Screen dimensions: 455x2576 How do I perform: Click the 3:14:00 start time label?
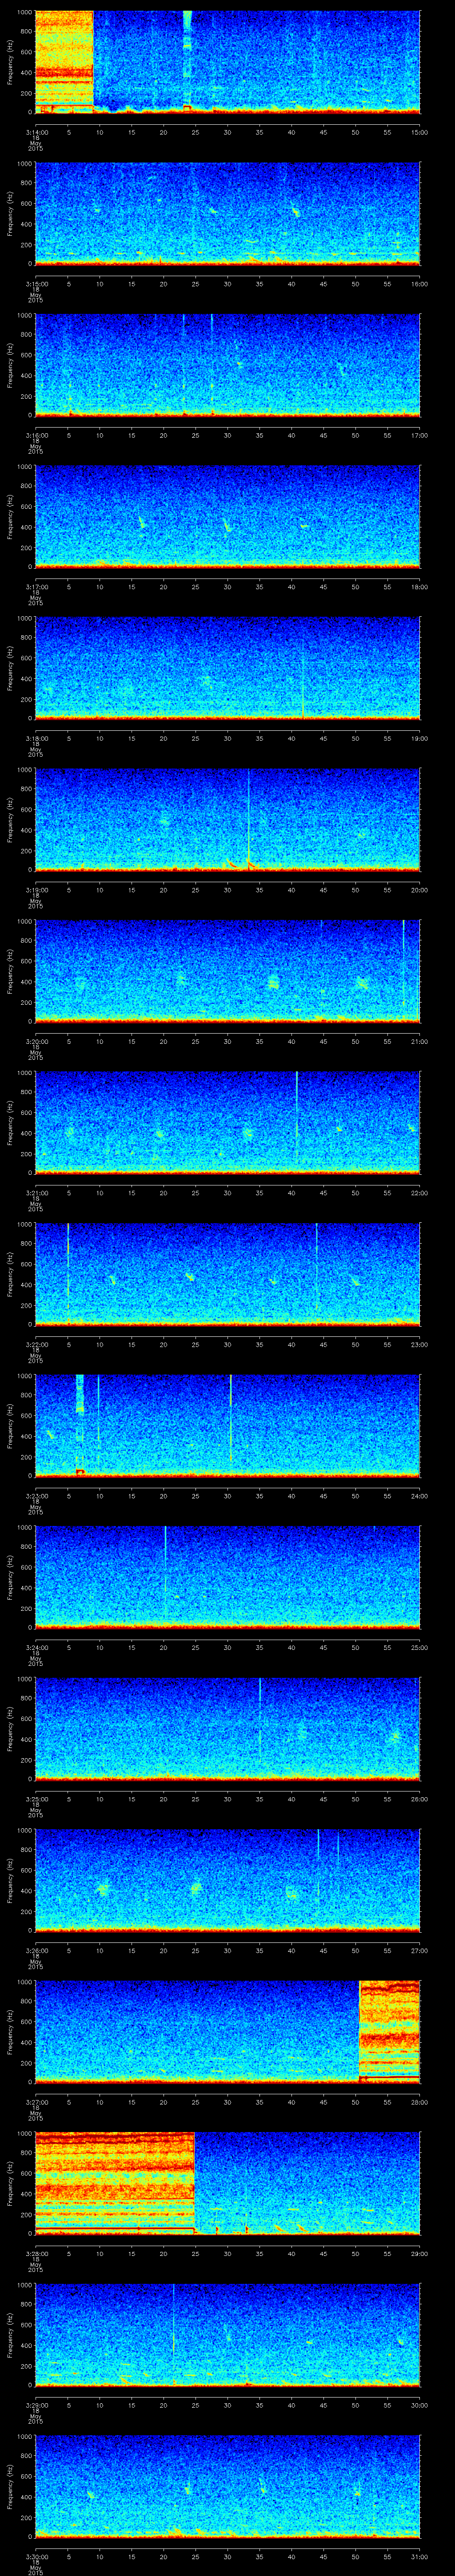click(x=36, y=132)
